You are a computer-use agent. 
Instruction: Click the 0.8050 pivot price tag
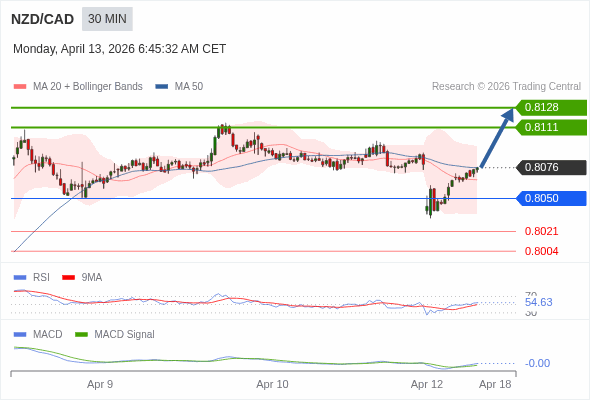click(x=551, y=198)
